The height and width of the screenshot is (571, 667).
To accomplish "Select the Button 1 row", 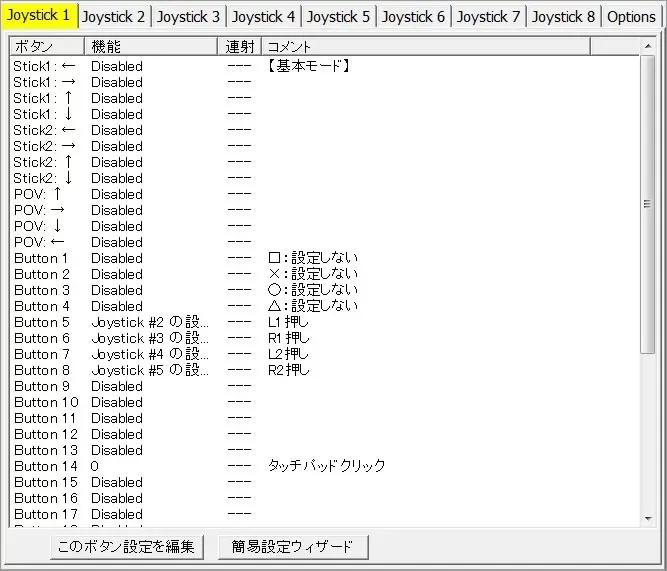I will pyautogui.click(x=324, y=258).
